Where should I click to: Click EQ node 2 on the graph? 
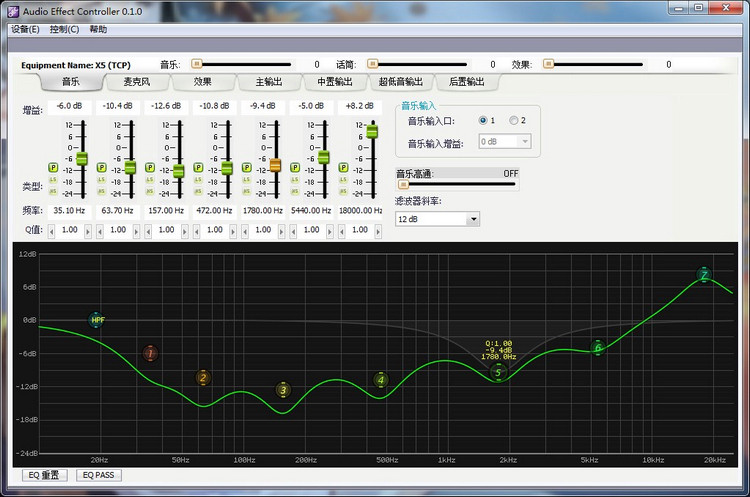203,378
